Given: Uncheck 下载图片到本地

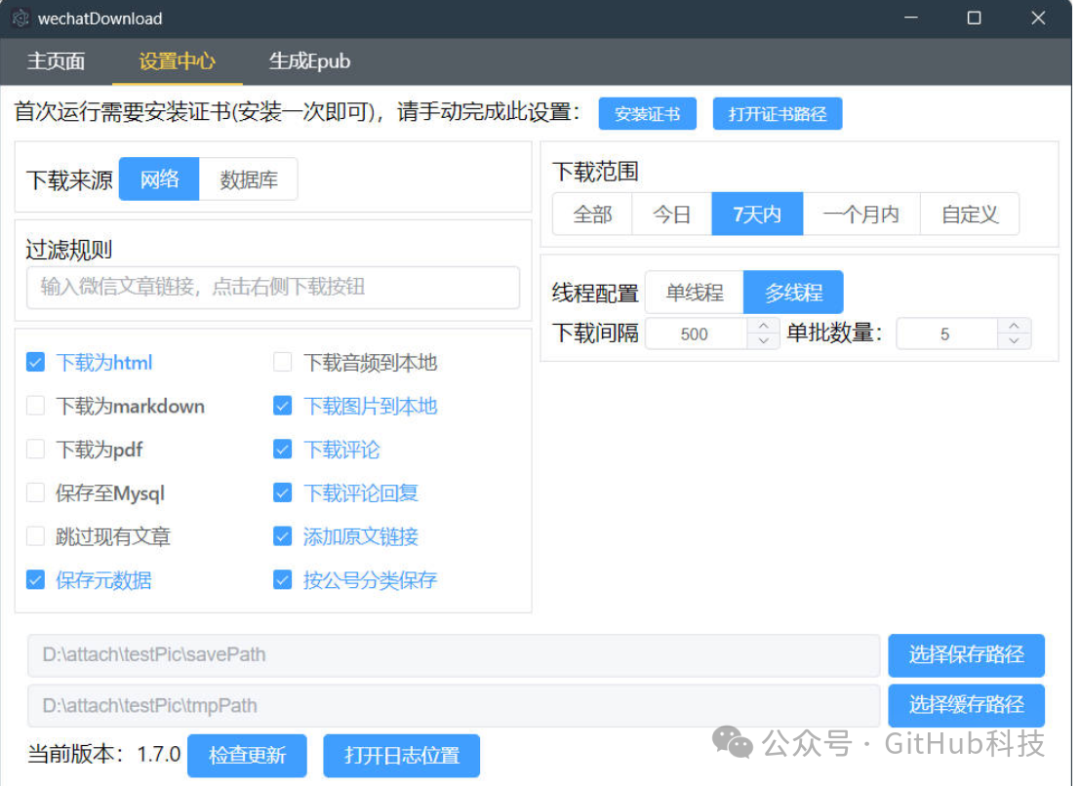Looking at the screenshot, I should coord(283,406).
